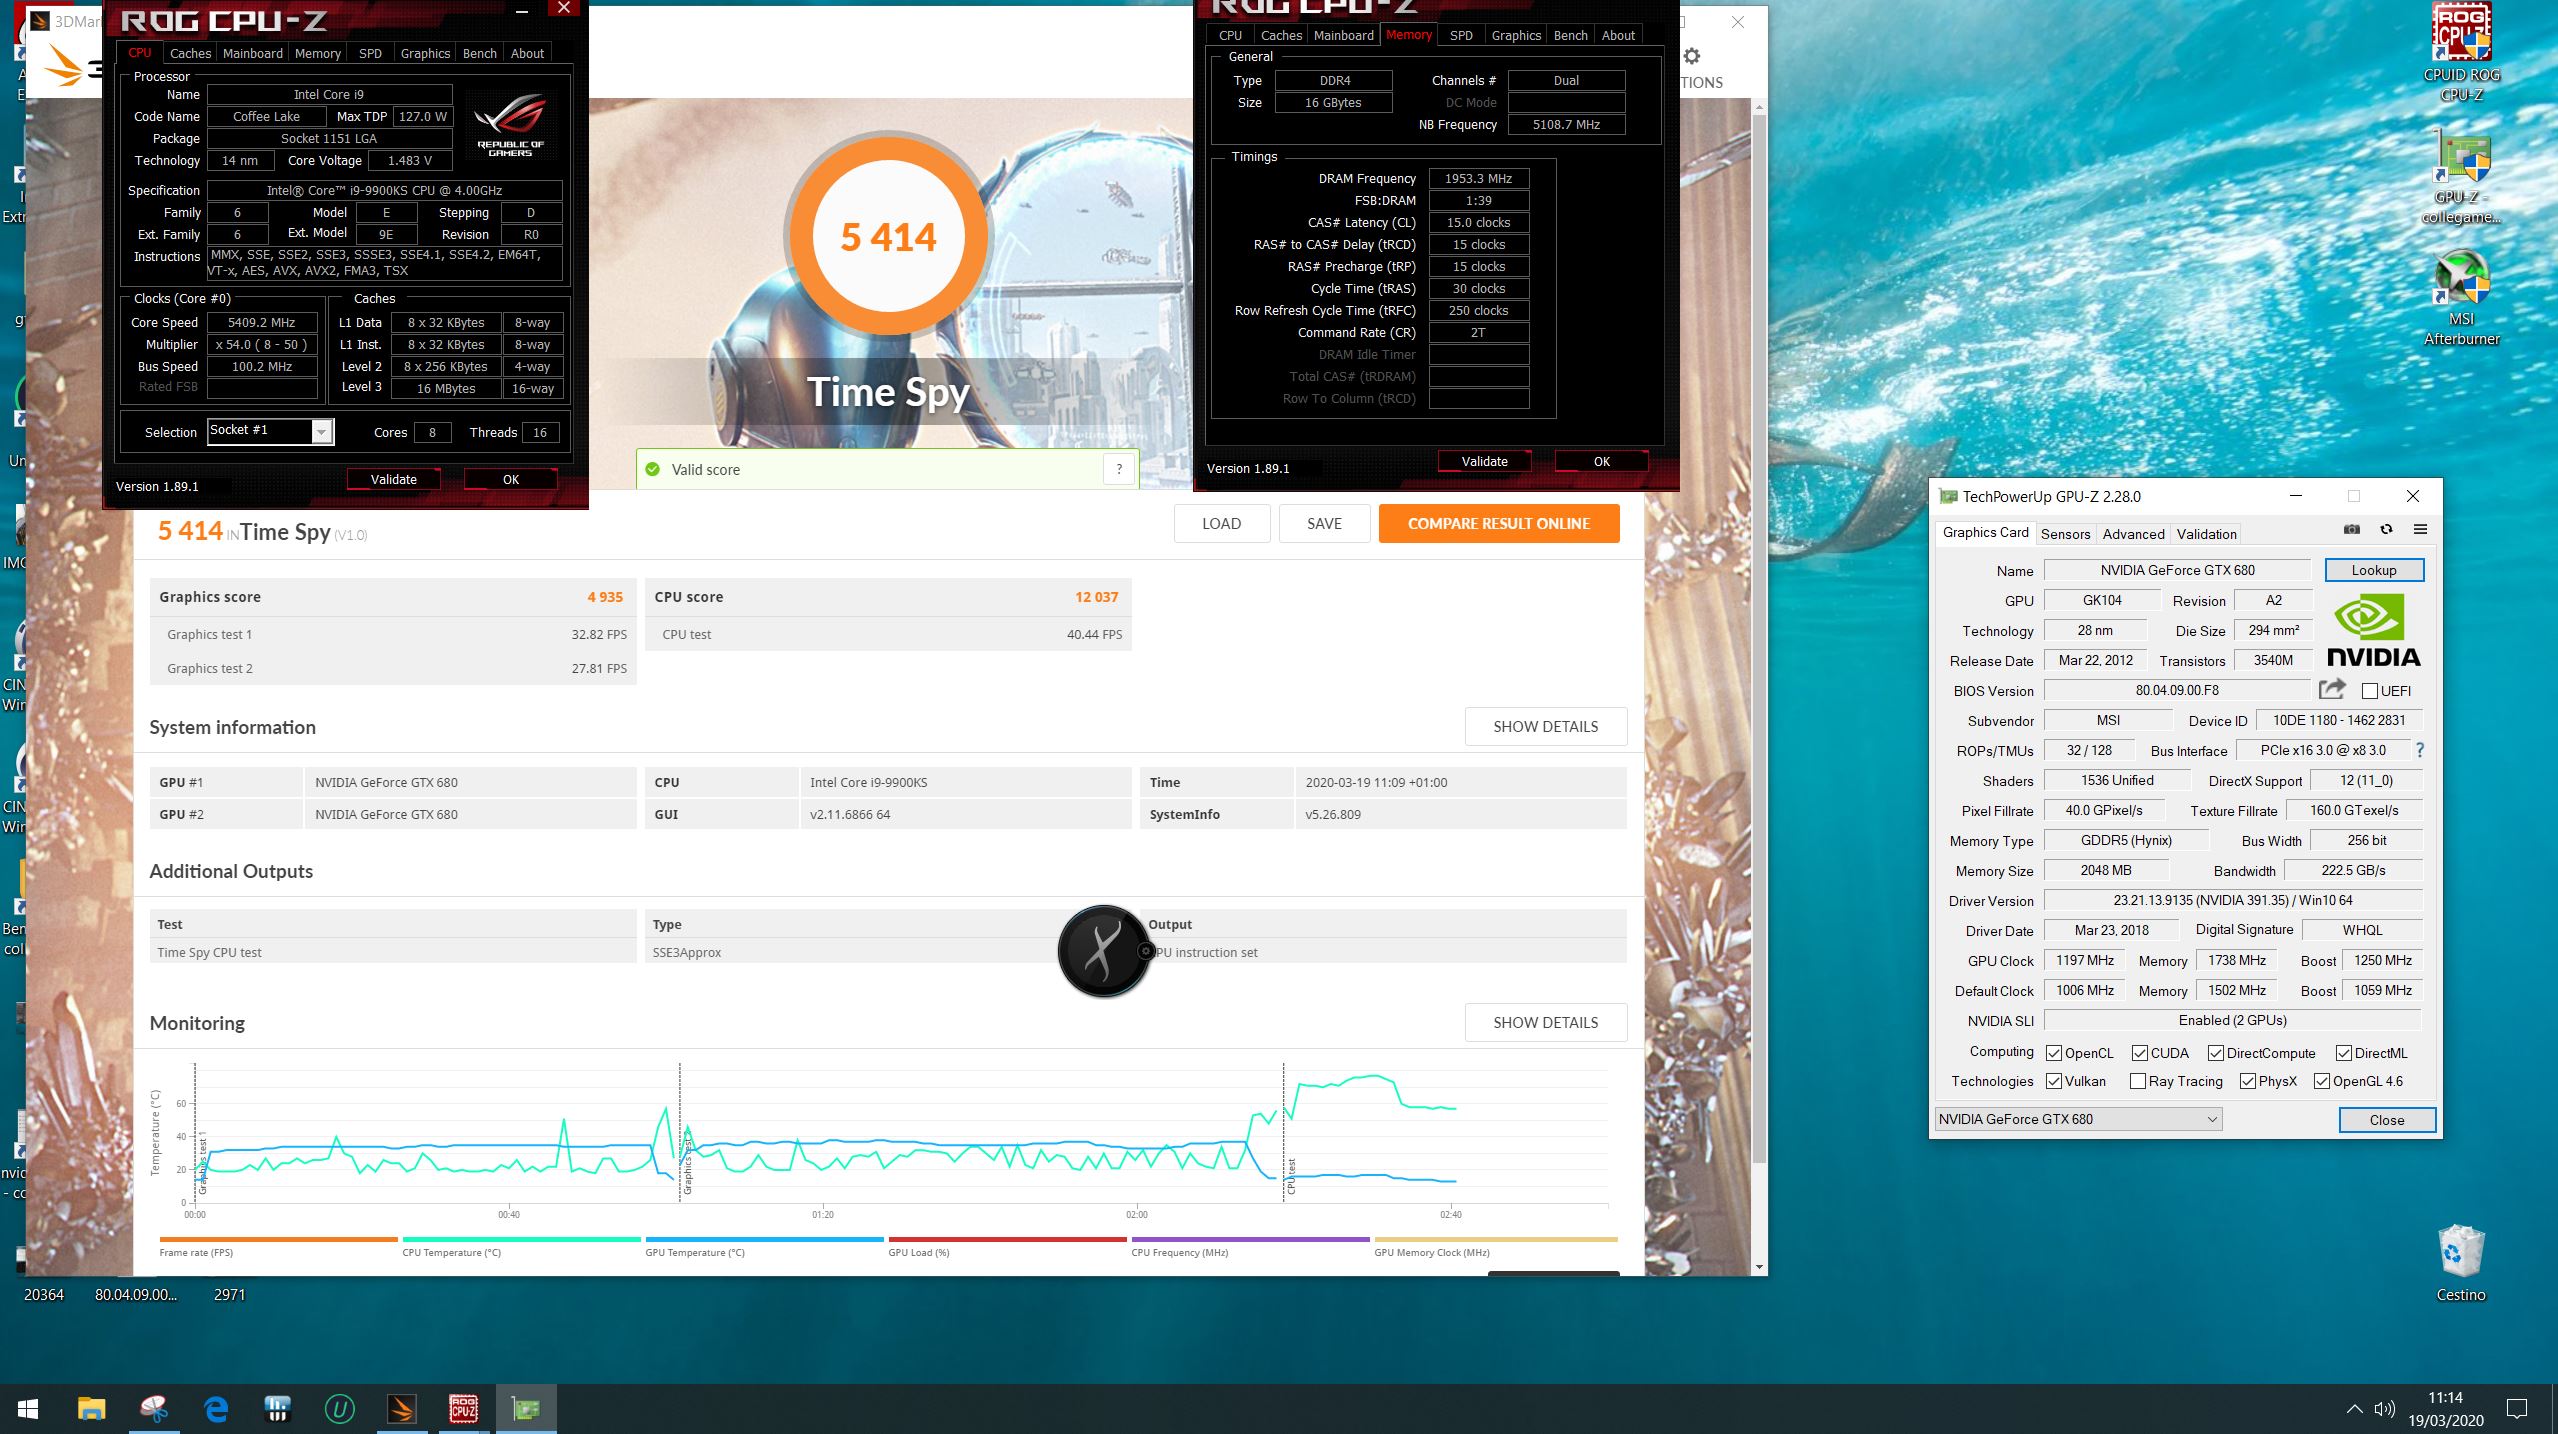Open the Snipping Tool taskbar icon
The image size is (2558, 1434).
(x=154, y=1409)
